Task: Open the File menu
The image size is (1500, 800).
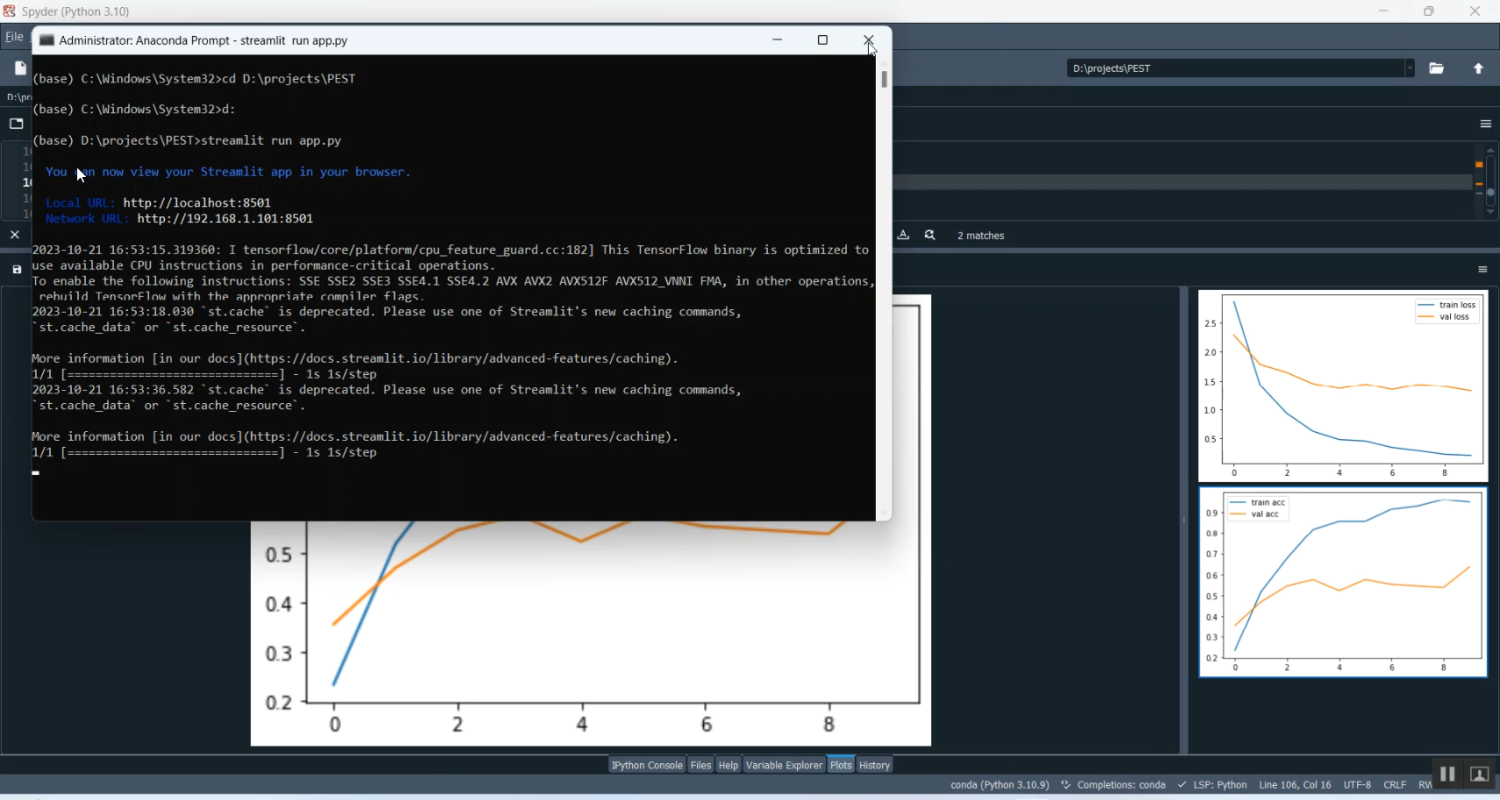Action: tap(14, 37)
